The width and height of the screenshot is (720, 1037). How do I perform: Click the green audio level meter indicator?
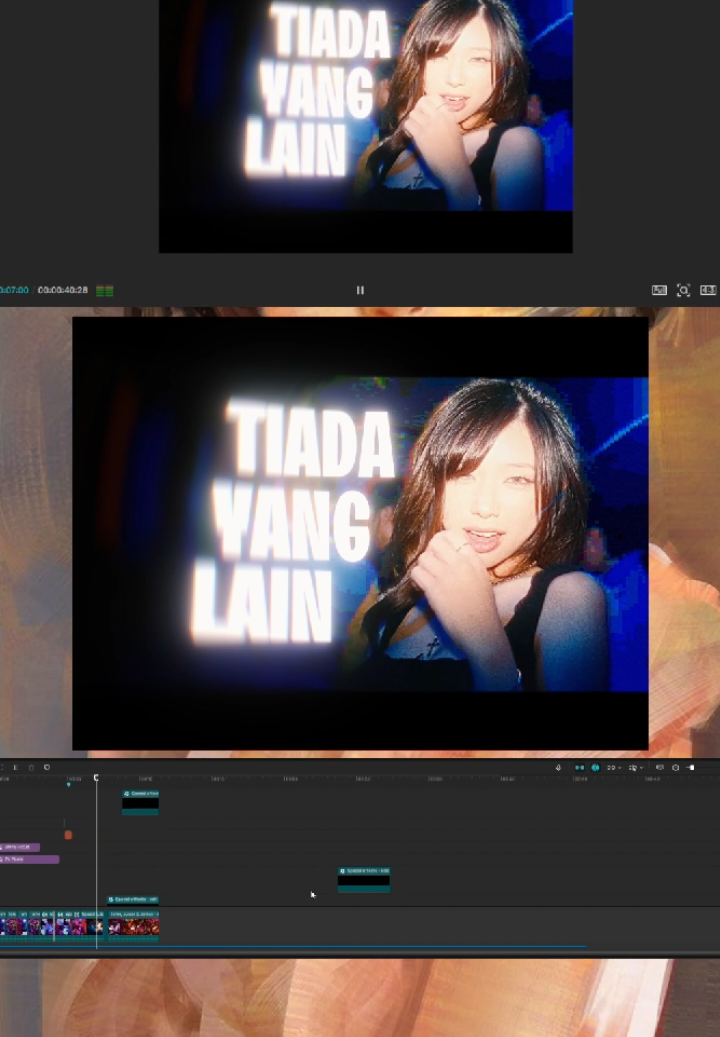[104, 290]
